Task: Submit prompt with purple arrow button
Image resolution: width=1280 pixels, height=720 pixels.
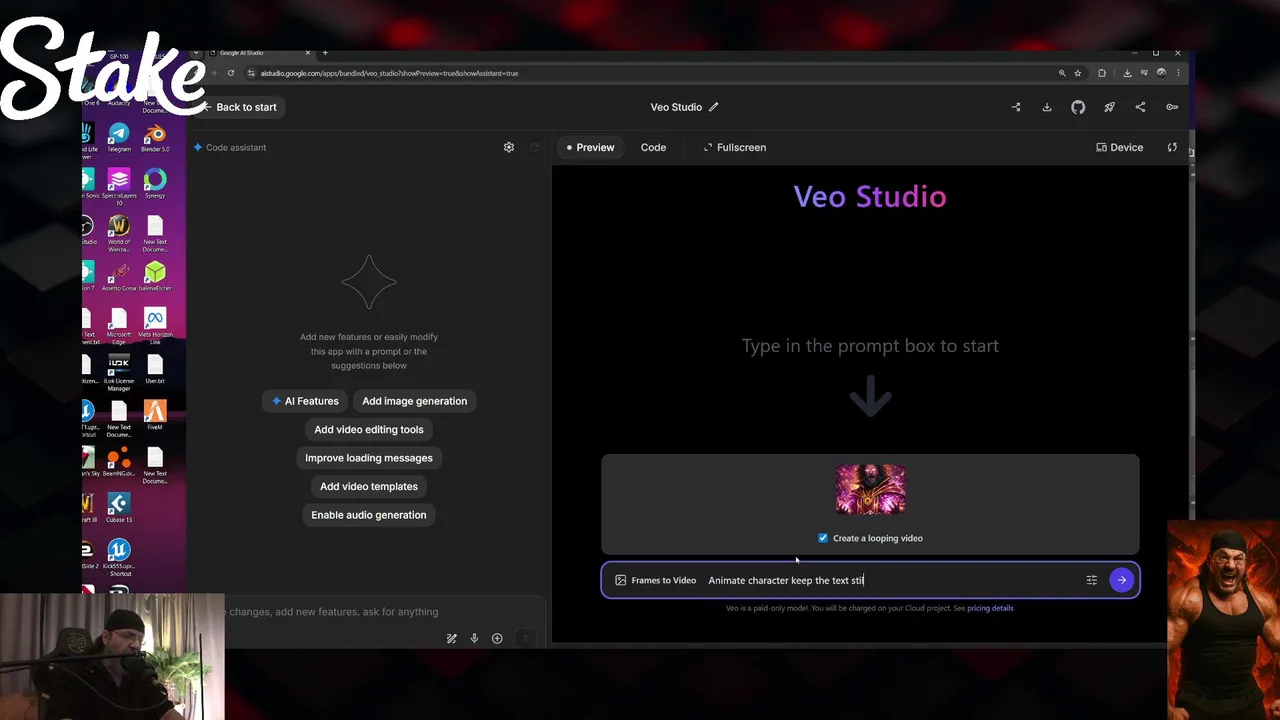Action: [x=1122, y=580]
